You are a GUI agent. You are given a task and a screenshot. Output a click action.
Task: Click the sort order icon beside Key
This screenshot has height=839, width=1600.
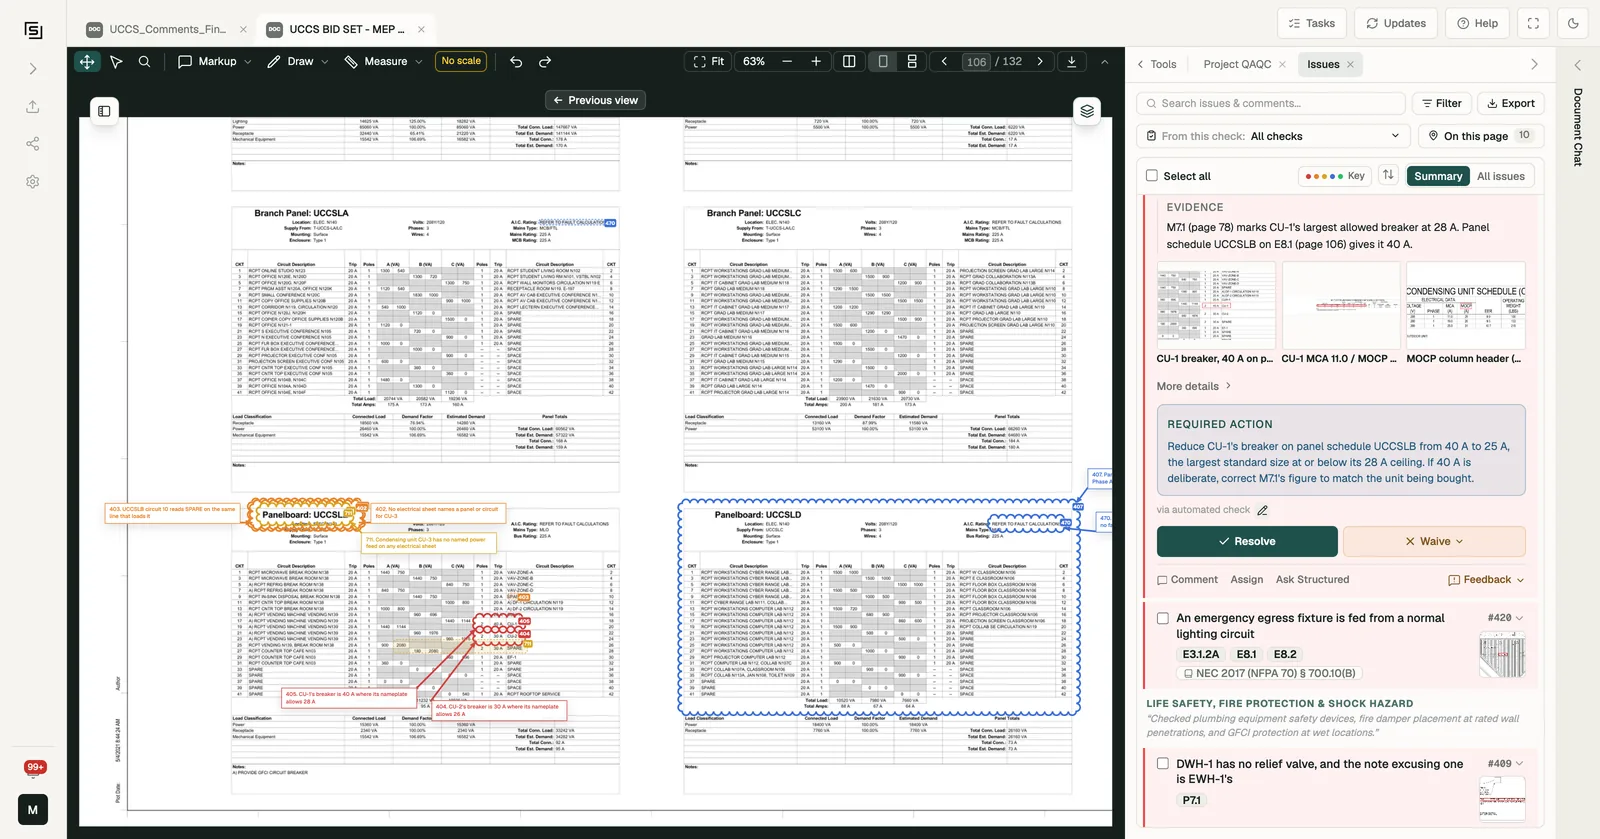tap(1388, 175)
